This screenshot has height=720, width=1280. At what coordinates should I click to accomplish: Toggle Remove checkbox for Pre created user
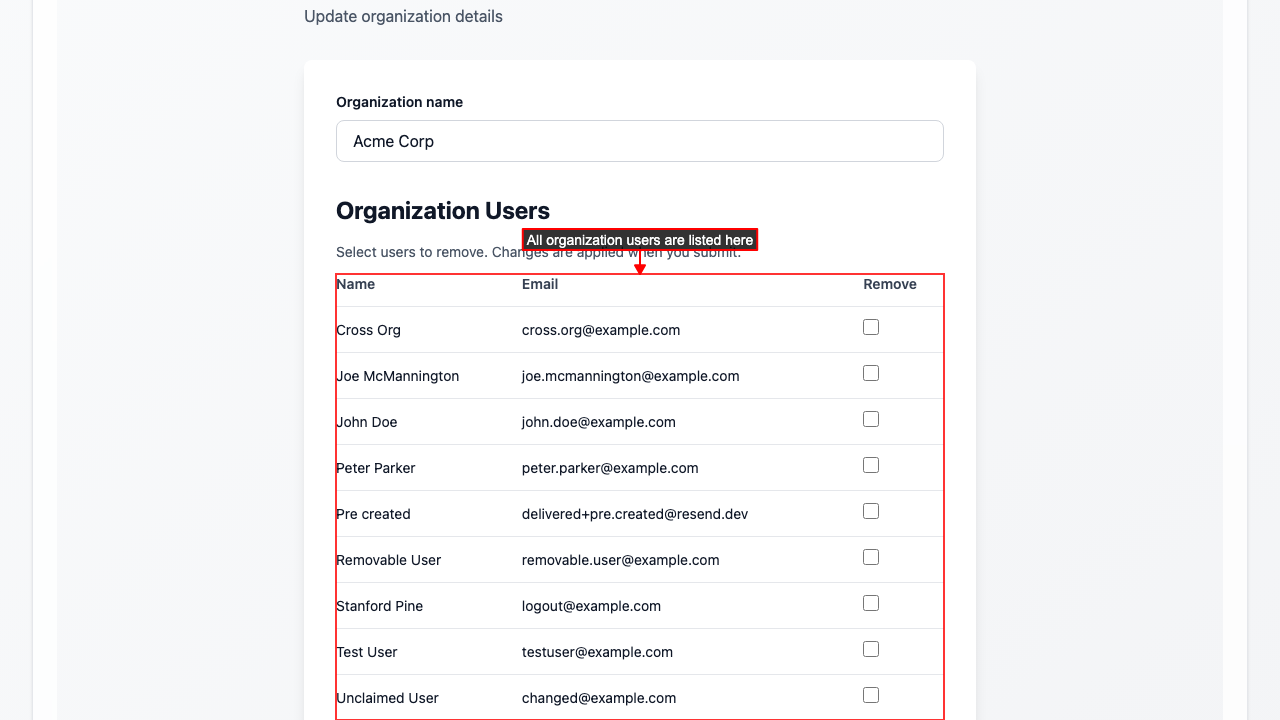point(871,511)
